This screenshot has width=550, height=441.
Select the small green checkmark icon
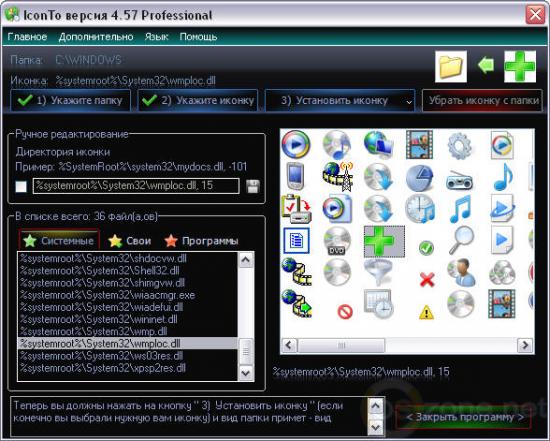[426, 248]
